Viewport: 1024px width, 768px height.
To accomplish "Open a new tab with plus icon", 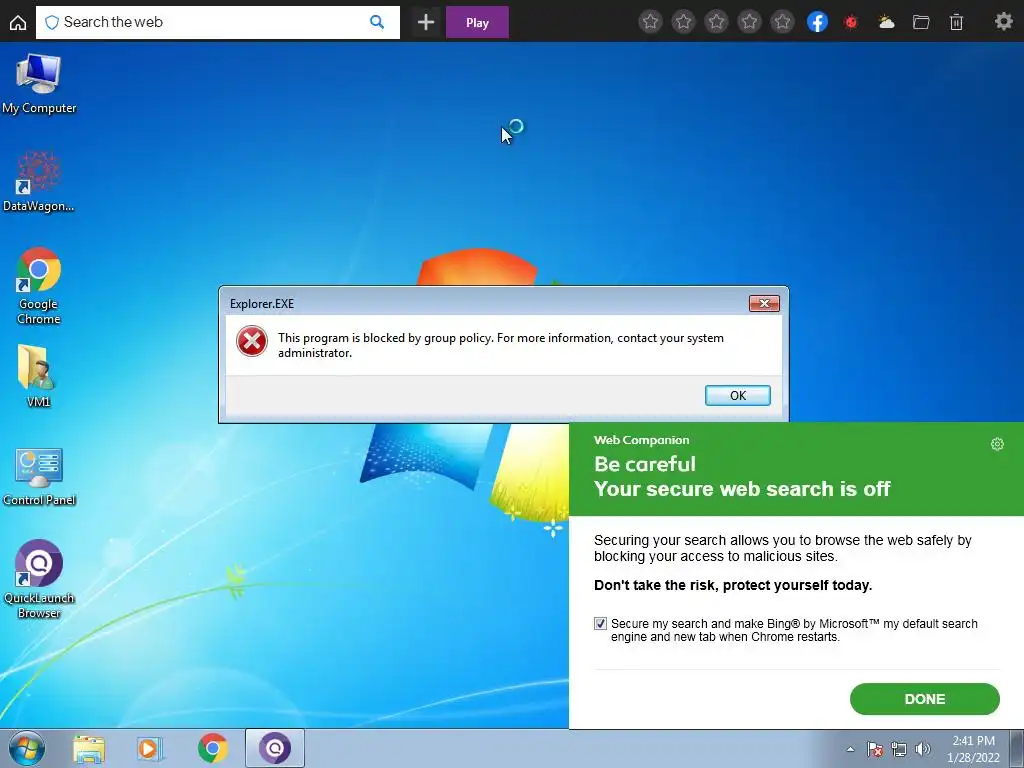I will (x=426, y=22).
